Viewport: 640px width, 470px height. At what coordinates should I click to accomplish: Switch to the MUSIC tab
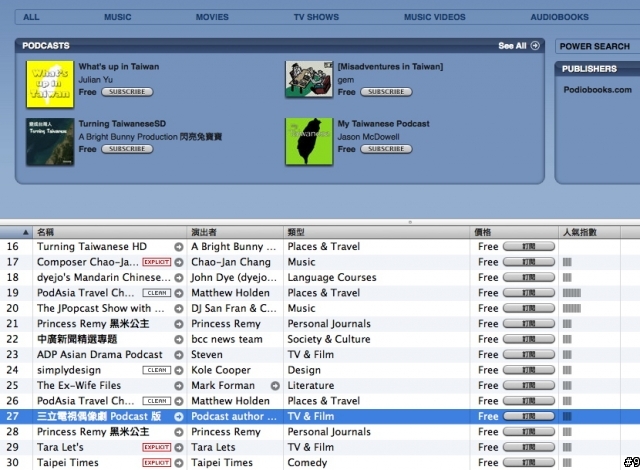(x=118, y=17)
